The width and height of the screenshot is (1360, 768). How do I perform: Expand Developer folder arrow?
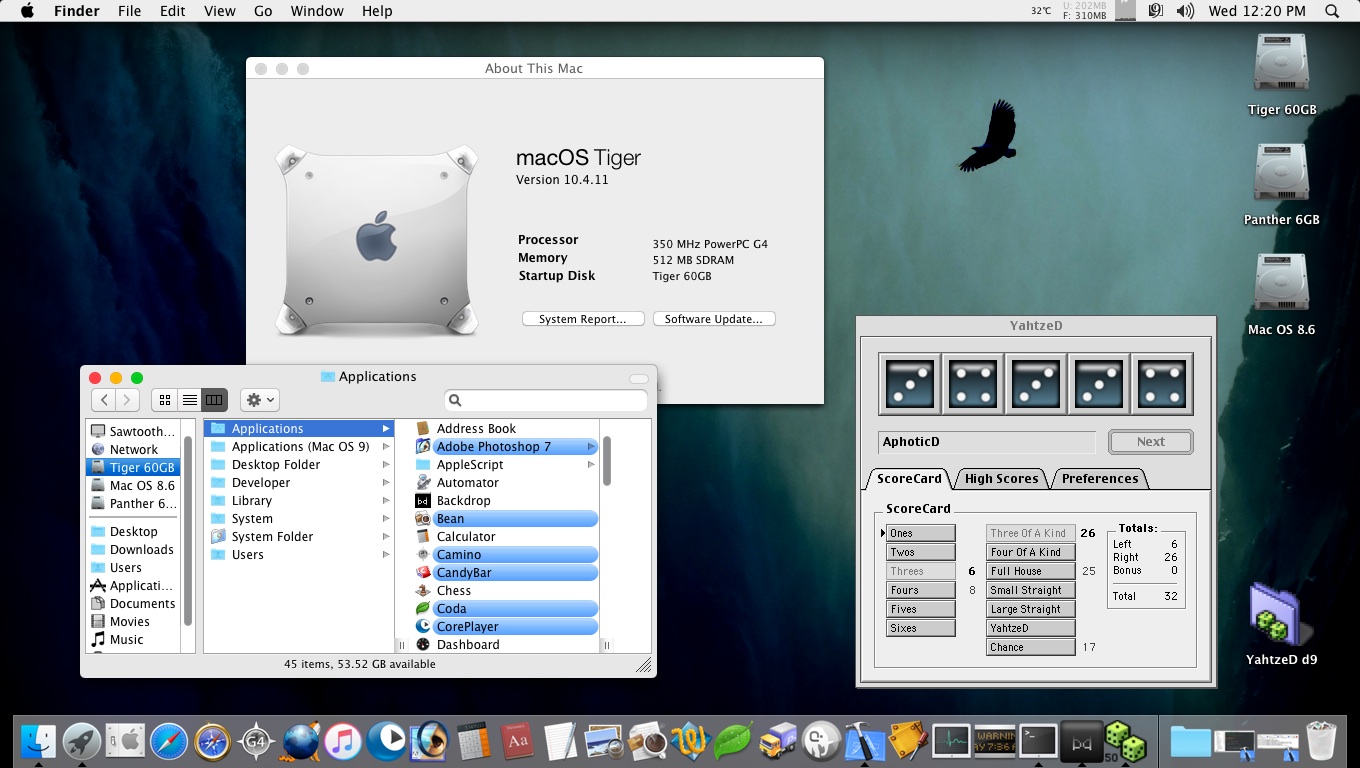tap(386, 483)
